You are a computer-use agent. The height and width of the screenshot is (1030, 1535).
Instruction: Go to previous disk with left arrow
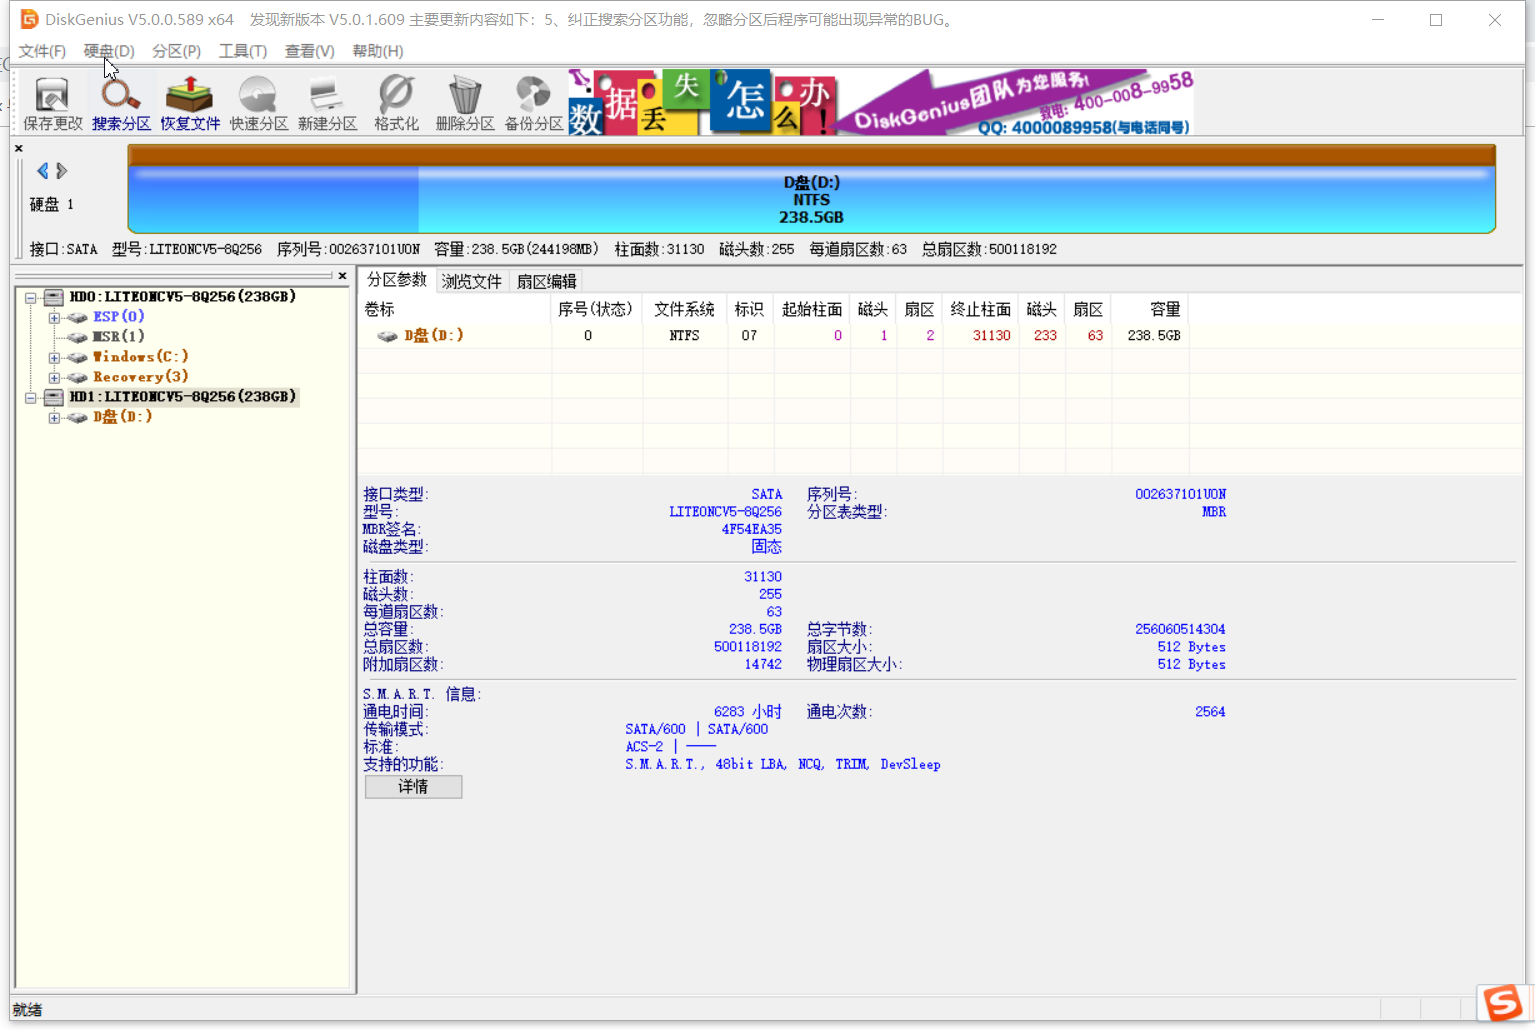click(42, 171)
